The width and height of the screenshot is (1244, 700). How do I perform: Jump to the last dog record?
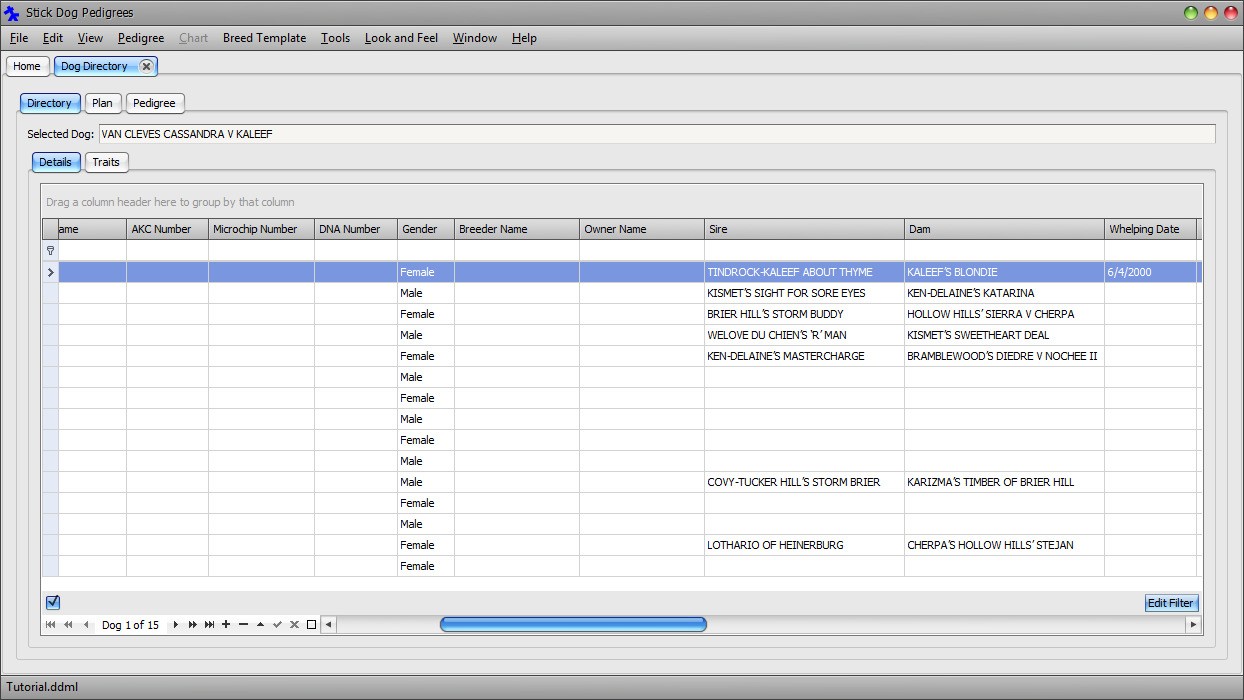coord(209,625)
